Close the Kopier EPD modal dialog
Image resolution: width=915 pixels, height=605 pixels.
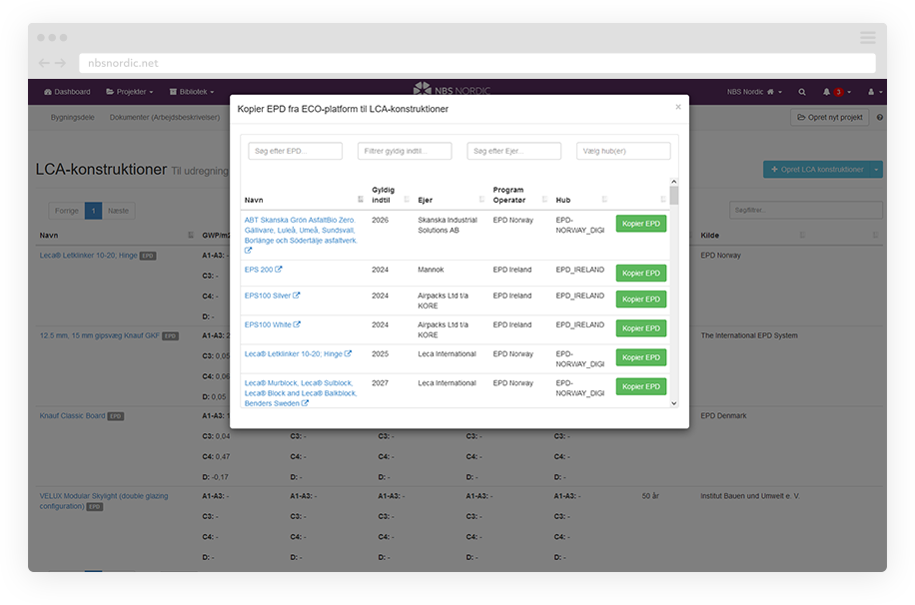point(678,107)
